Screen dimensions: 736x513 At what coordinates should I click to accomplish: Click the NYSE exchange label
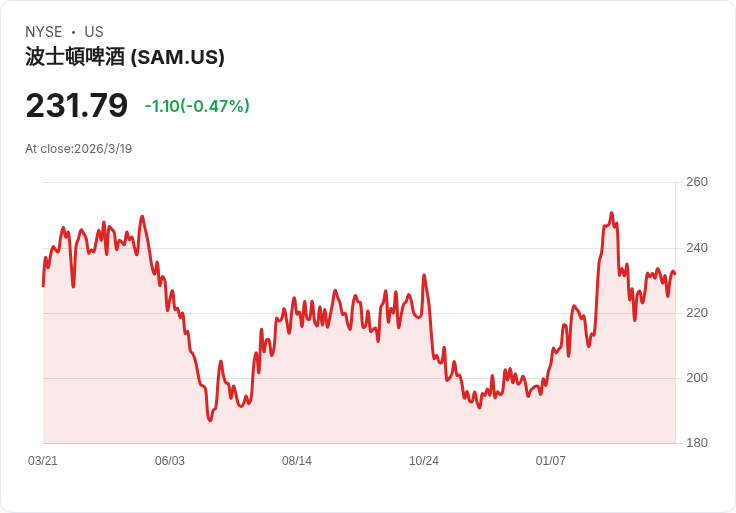pos(44,31)
